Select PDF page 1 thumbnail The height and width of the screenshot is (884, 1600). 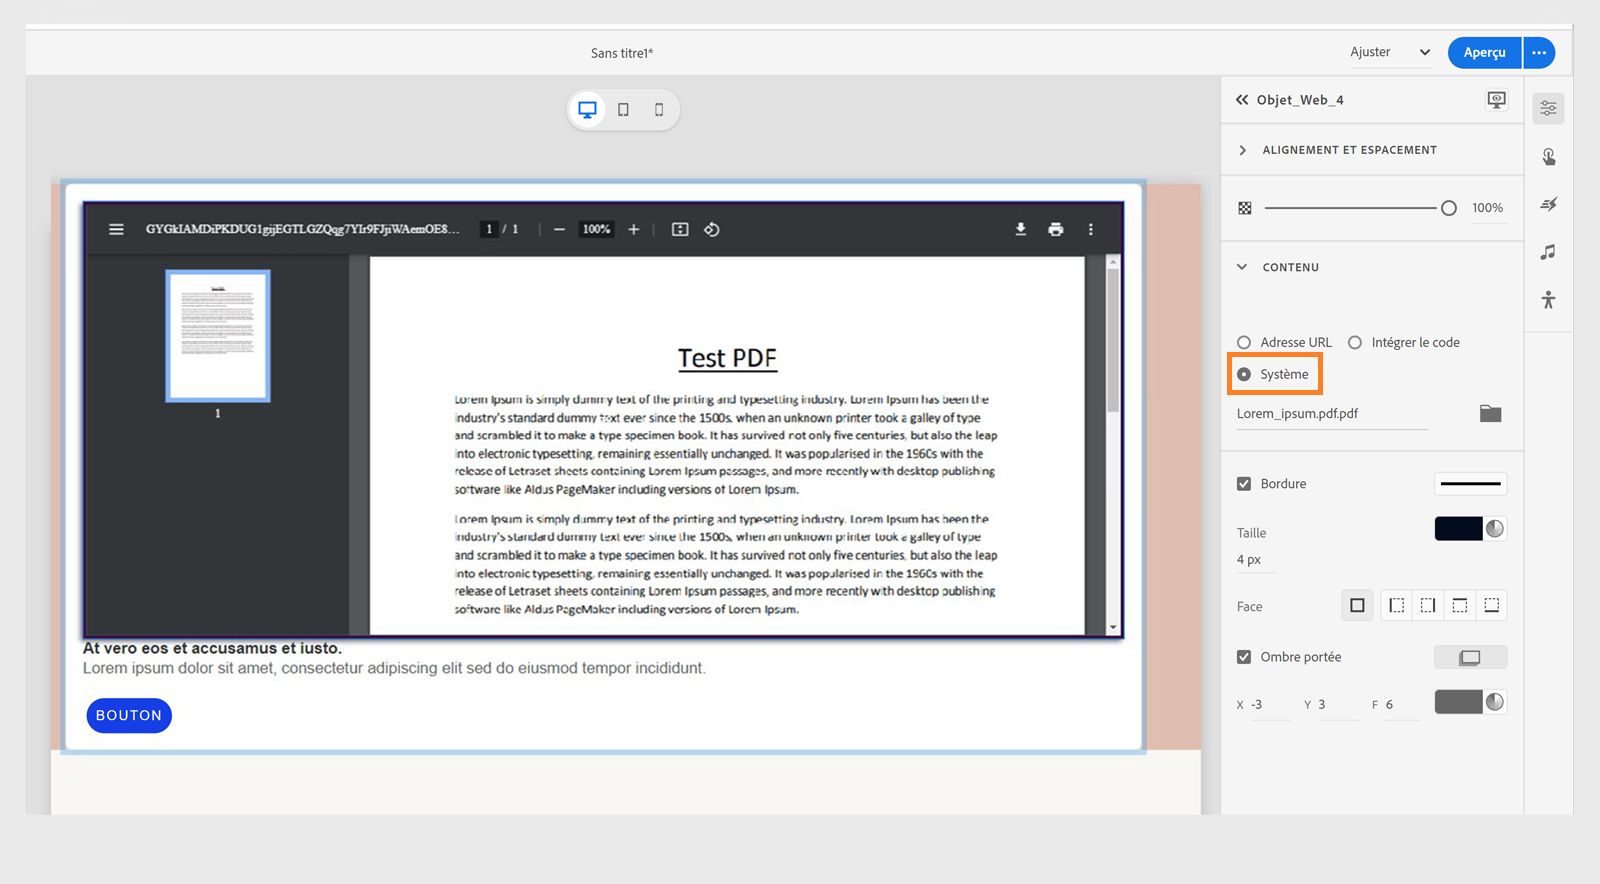pos(218,336)
